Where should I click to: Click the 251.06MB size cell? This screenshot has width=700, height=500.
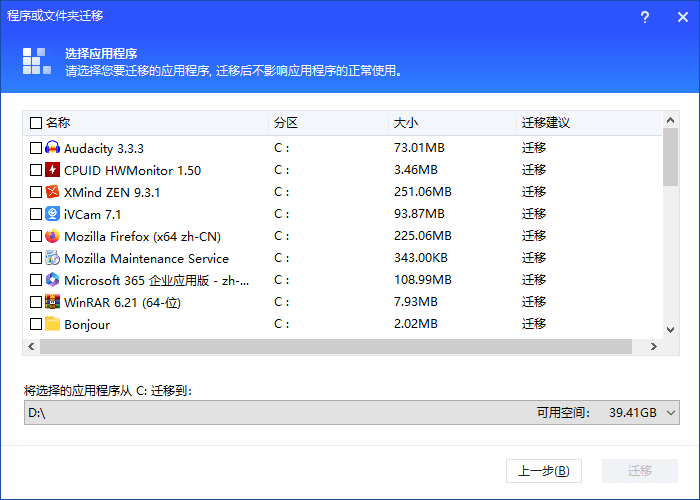click(423, 192)
